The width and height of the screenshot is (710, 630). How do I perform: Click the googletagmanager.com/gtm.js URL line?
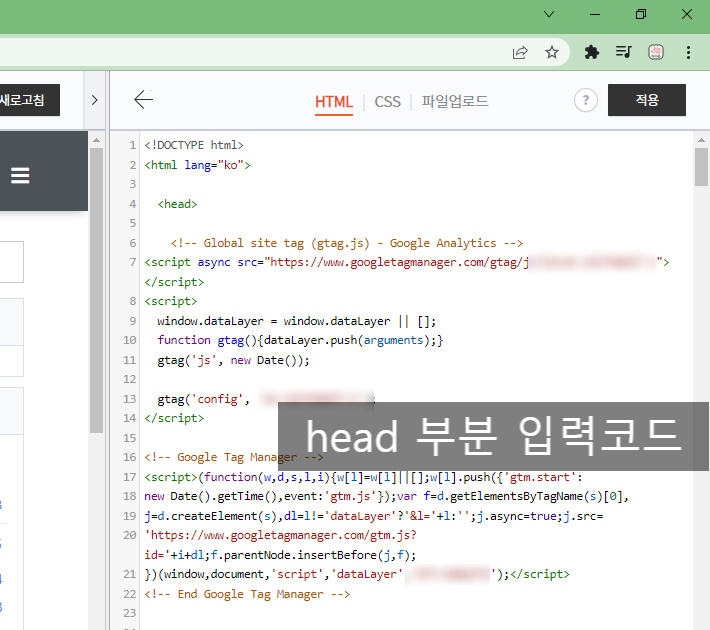click(x=280, y=535)
